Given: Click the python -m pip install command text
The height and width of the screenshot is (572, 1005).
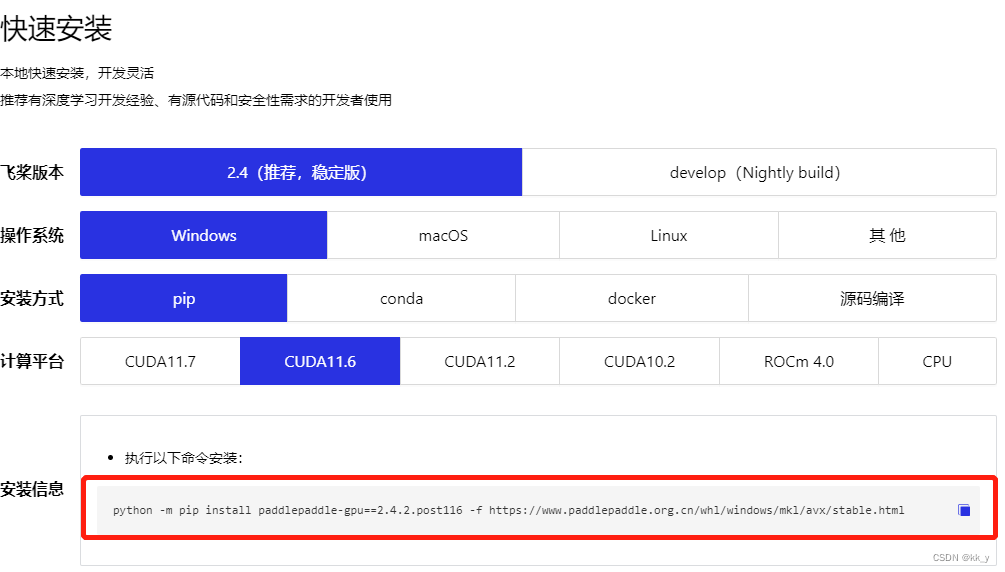Looking at the screenshot, I should tap(508, 510).
